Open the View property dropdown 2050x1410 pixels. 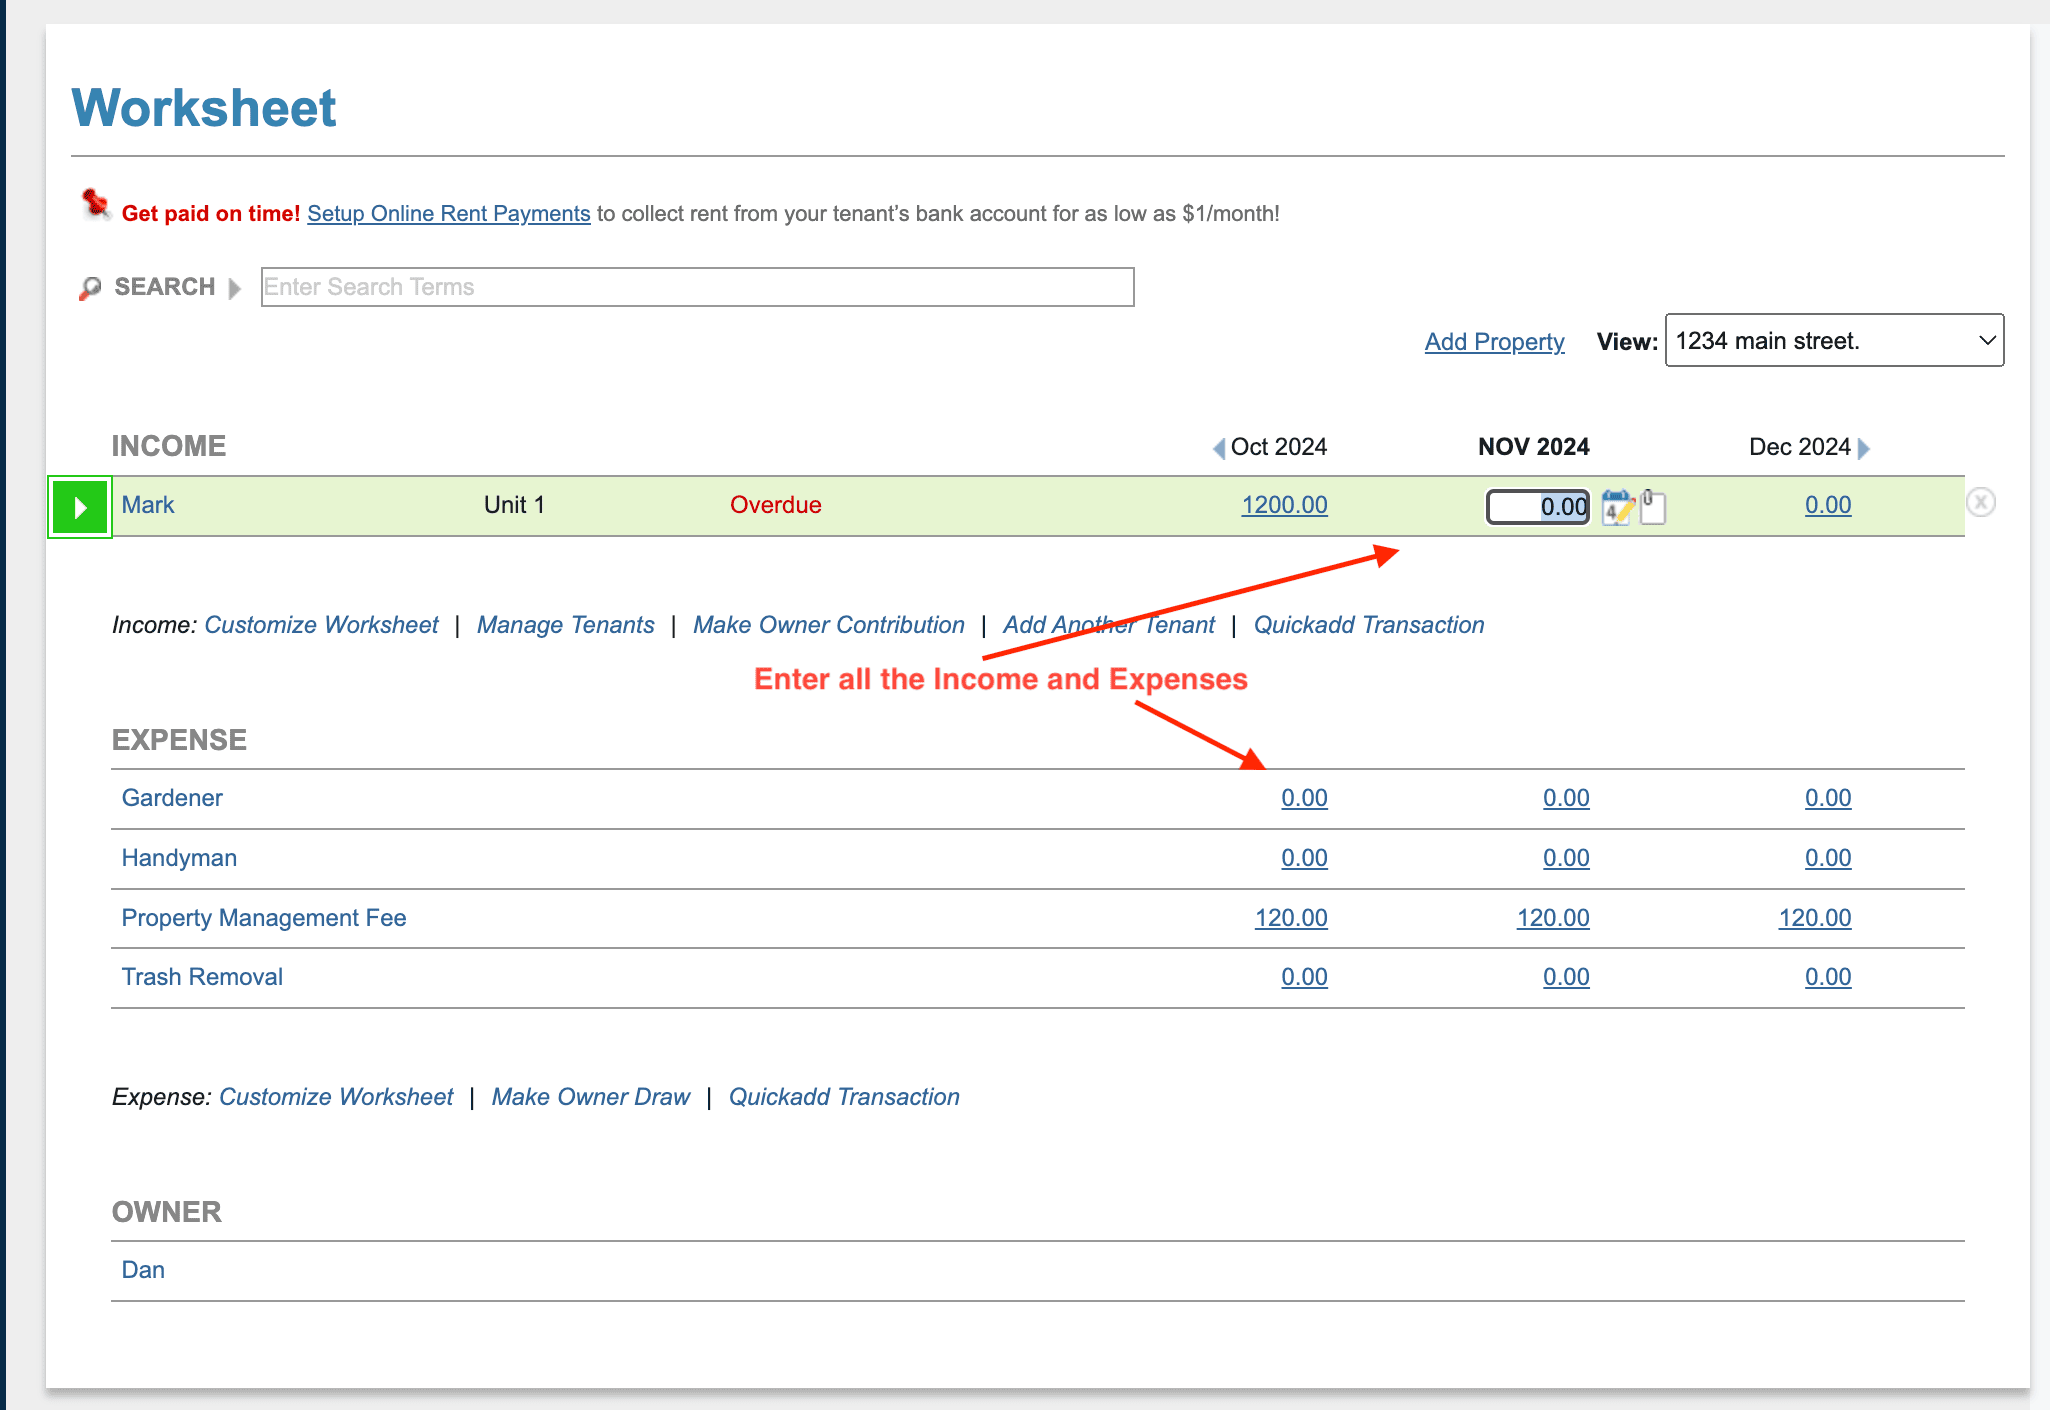click(1833, 341)
